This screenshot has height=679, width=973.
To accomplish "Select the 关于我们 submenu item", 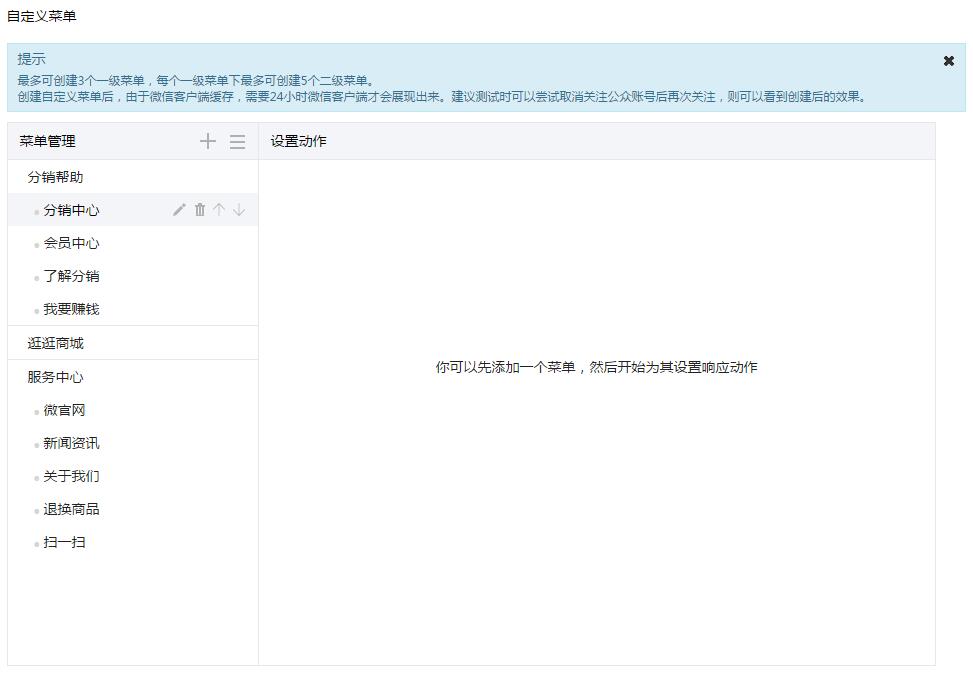I will tap(71, 476).
